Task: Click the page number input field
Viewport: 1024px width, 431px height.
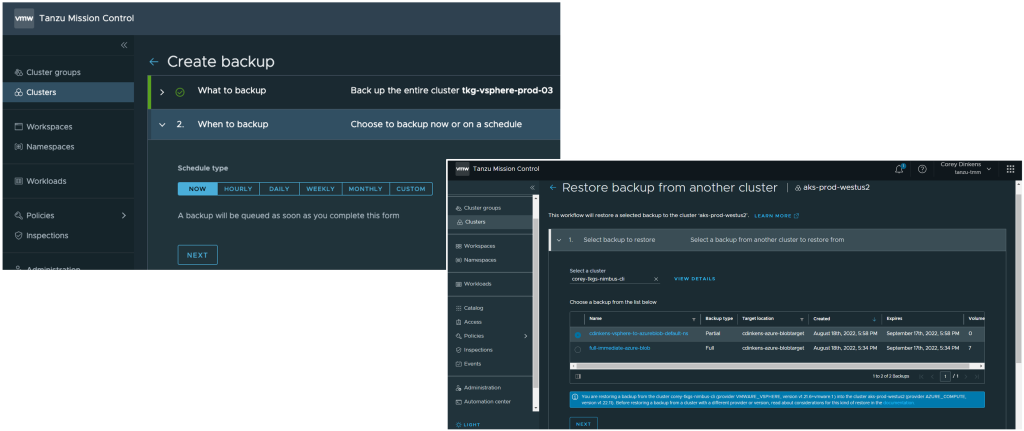Action: point(945,377)
